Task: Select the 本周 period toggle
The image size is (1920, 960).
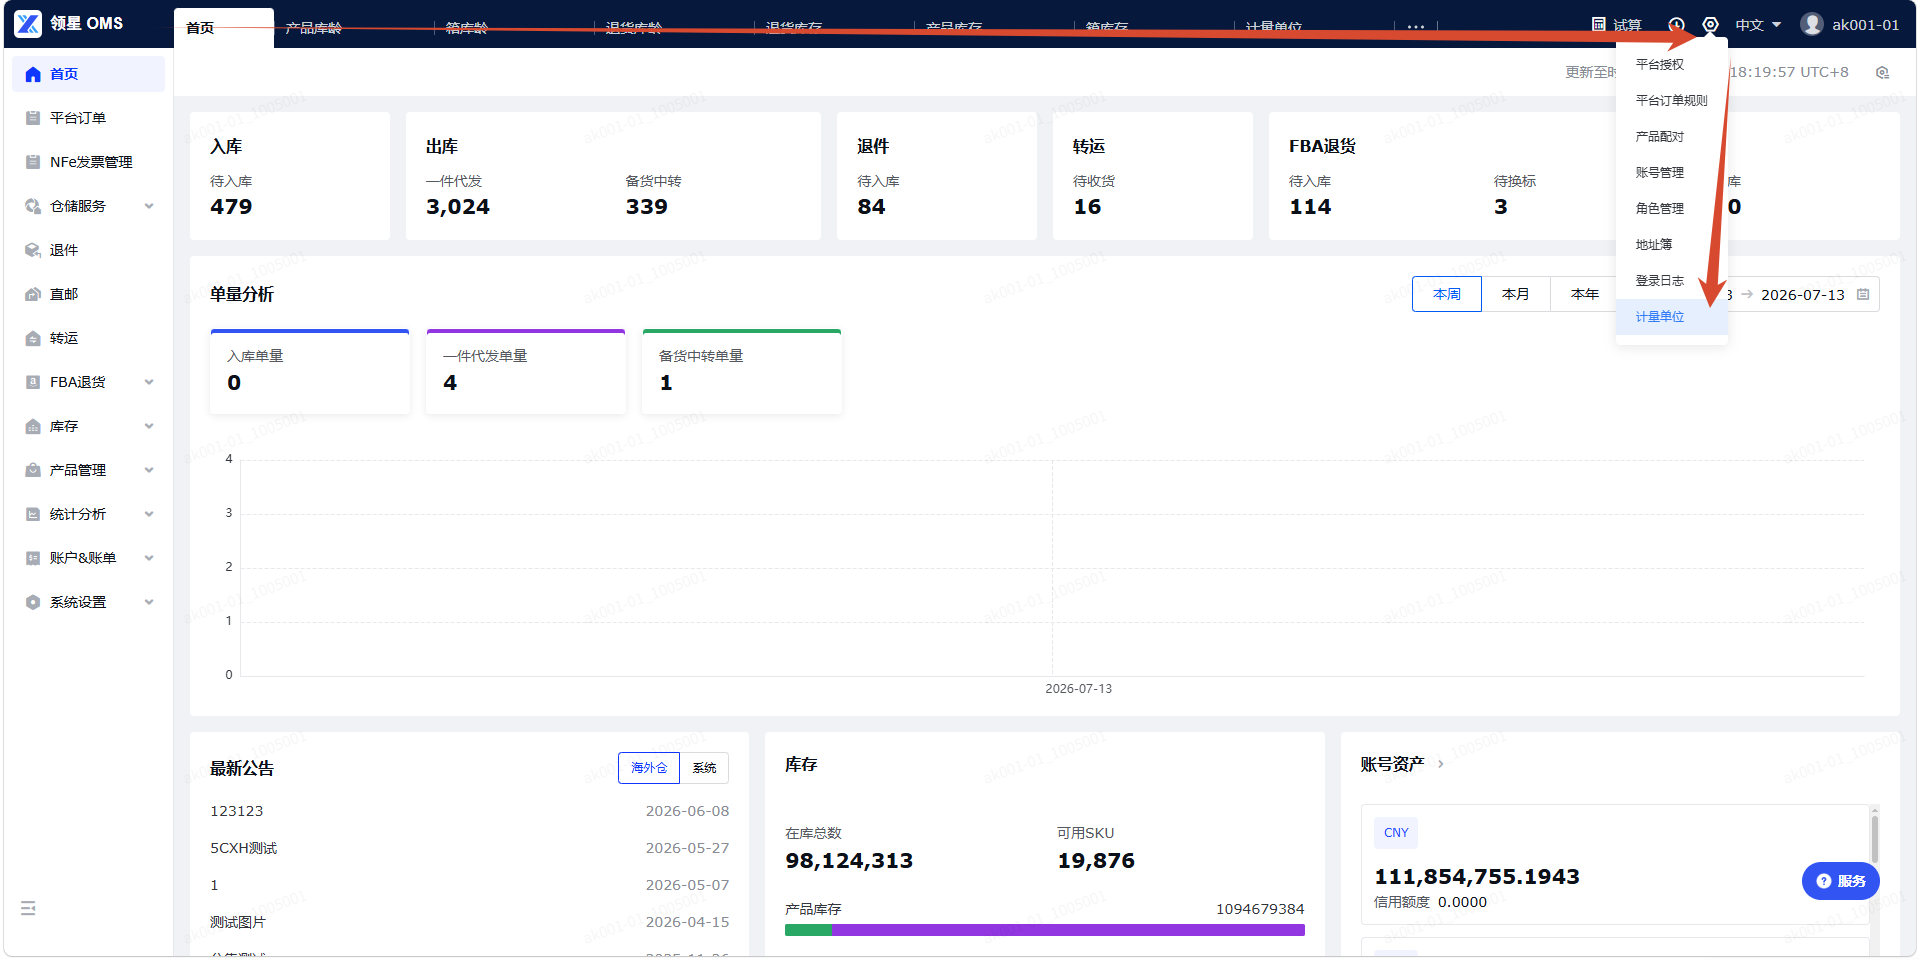Action: tap(1447, 294)
